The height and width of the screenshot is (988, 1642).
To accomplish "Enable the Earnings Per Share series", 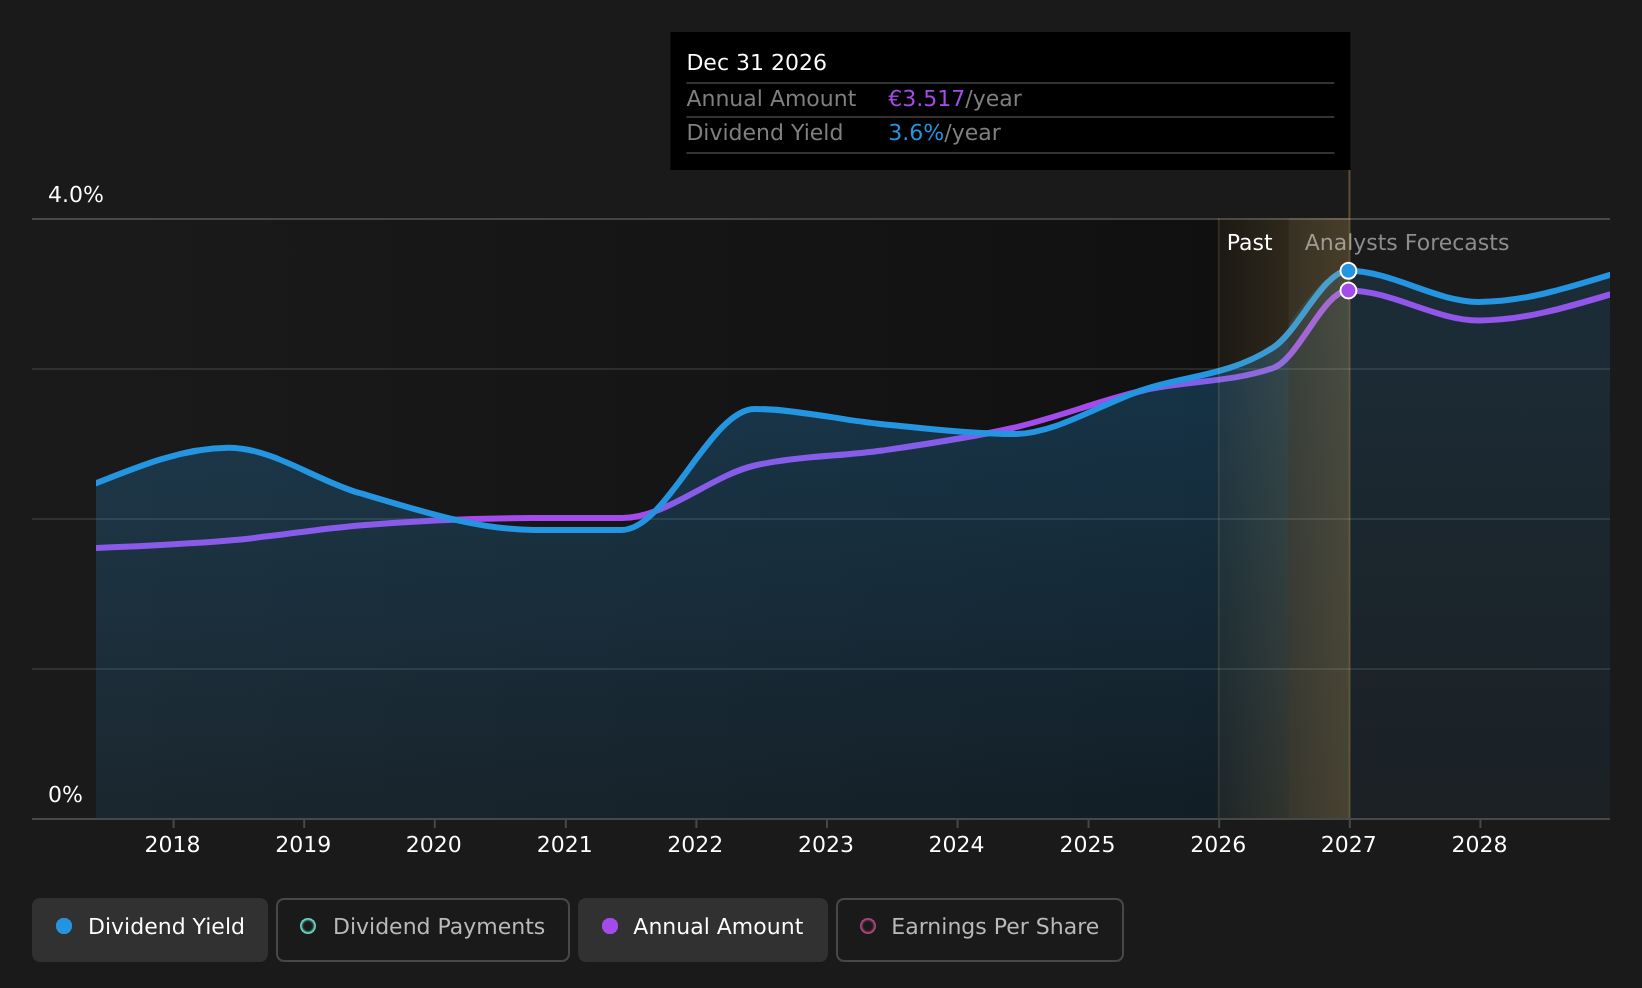I will (980, 929).
